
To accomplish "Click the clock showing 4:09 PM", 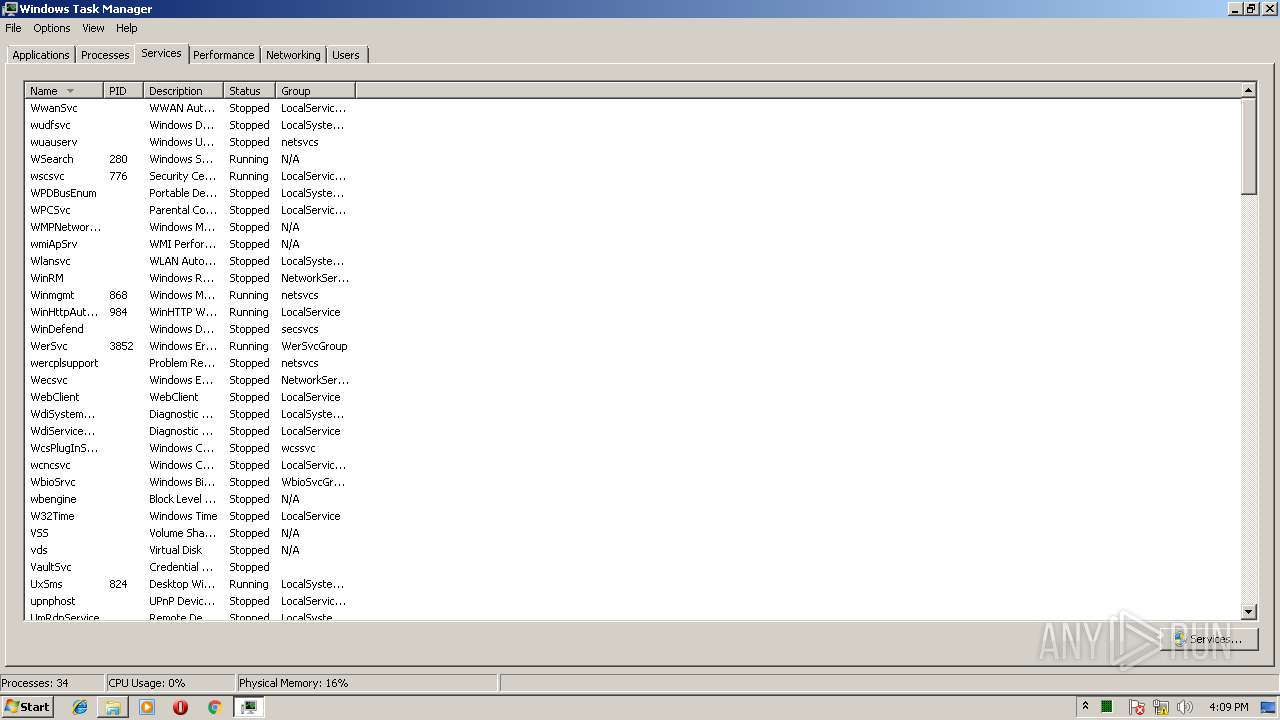I will pos(1228,707).
